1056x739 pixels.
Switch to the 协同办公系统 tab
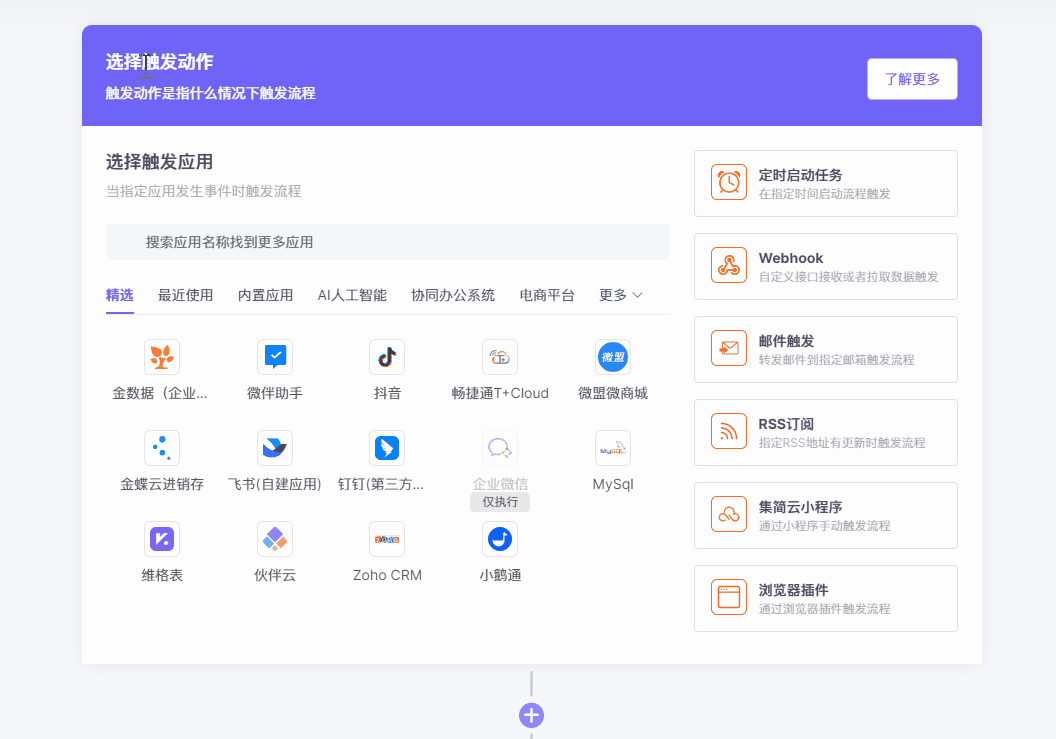tap(453, 295)
